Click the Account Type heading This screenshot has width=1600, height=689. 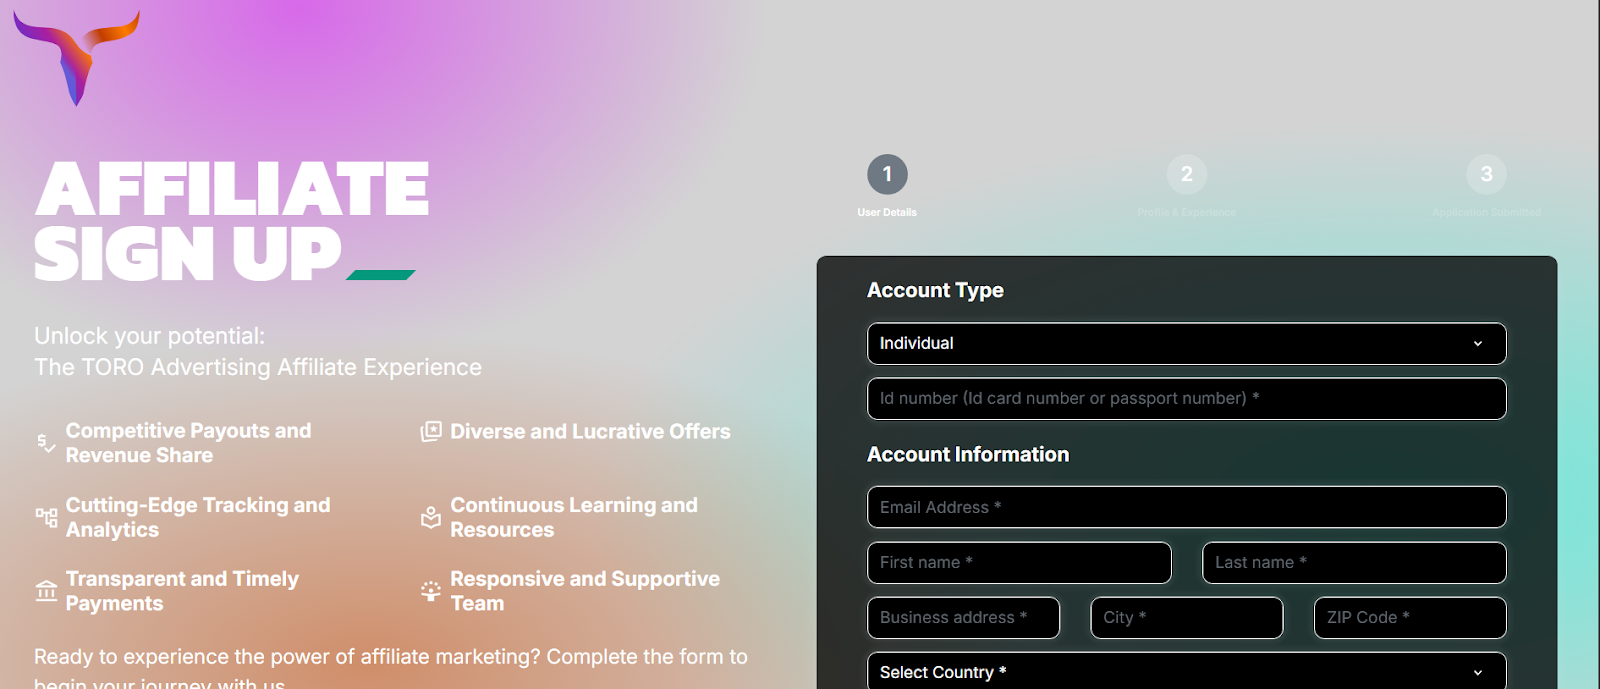click(935, 290)
